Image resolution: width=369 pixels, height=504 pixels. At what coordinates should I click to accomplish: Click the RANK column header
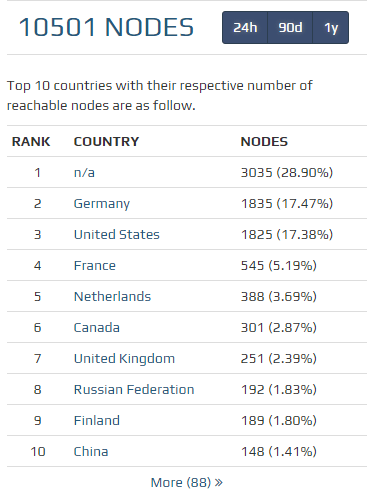[31, 142]
